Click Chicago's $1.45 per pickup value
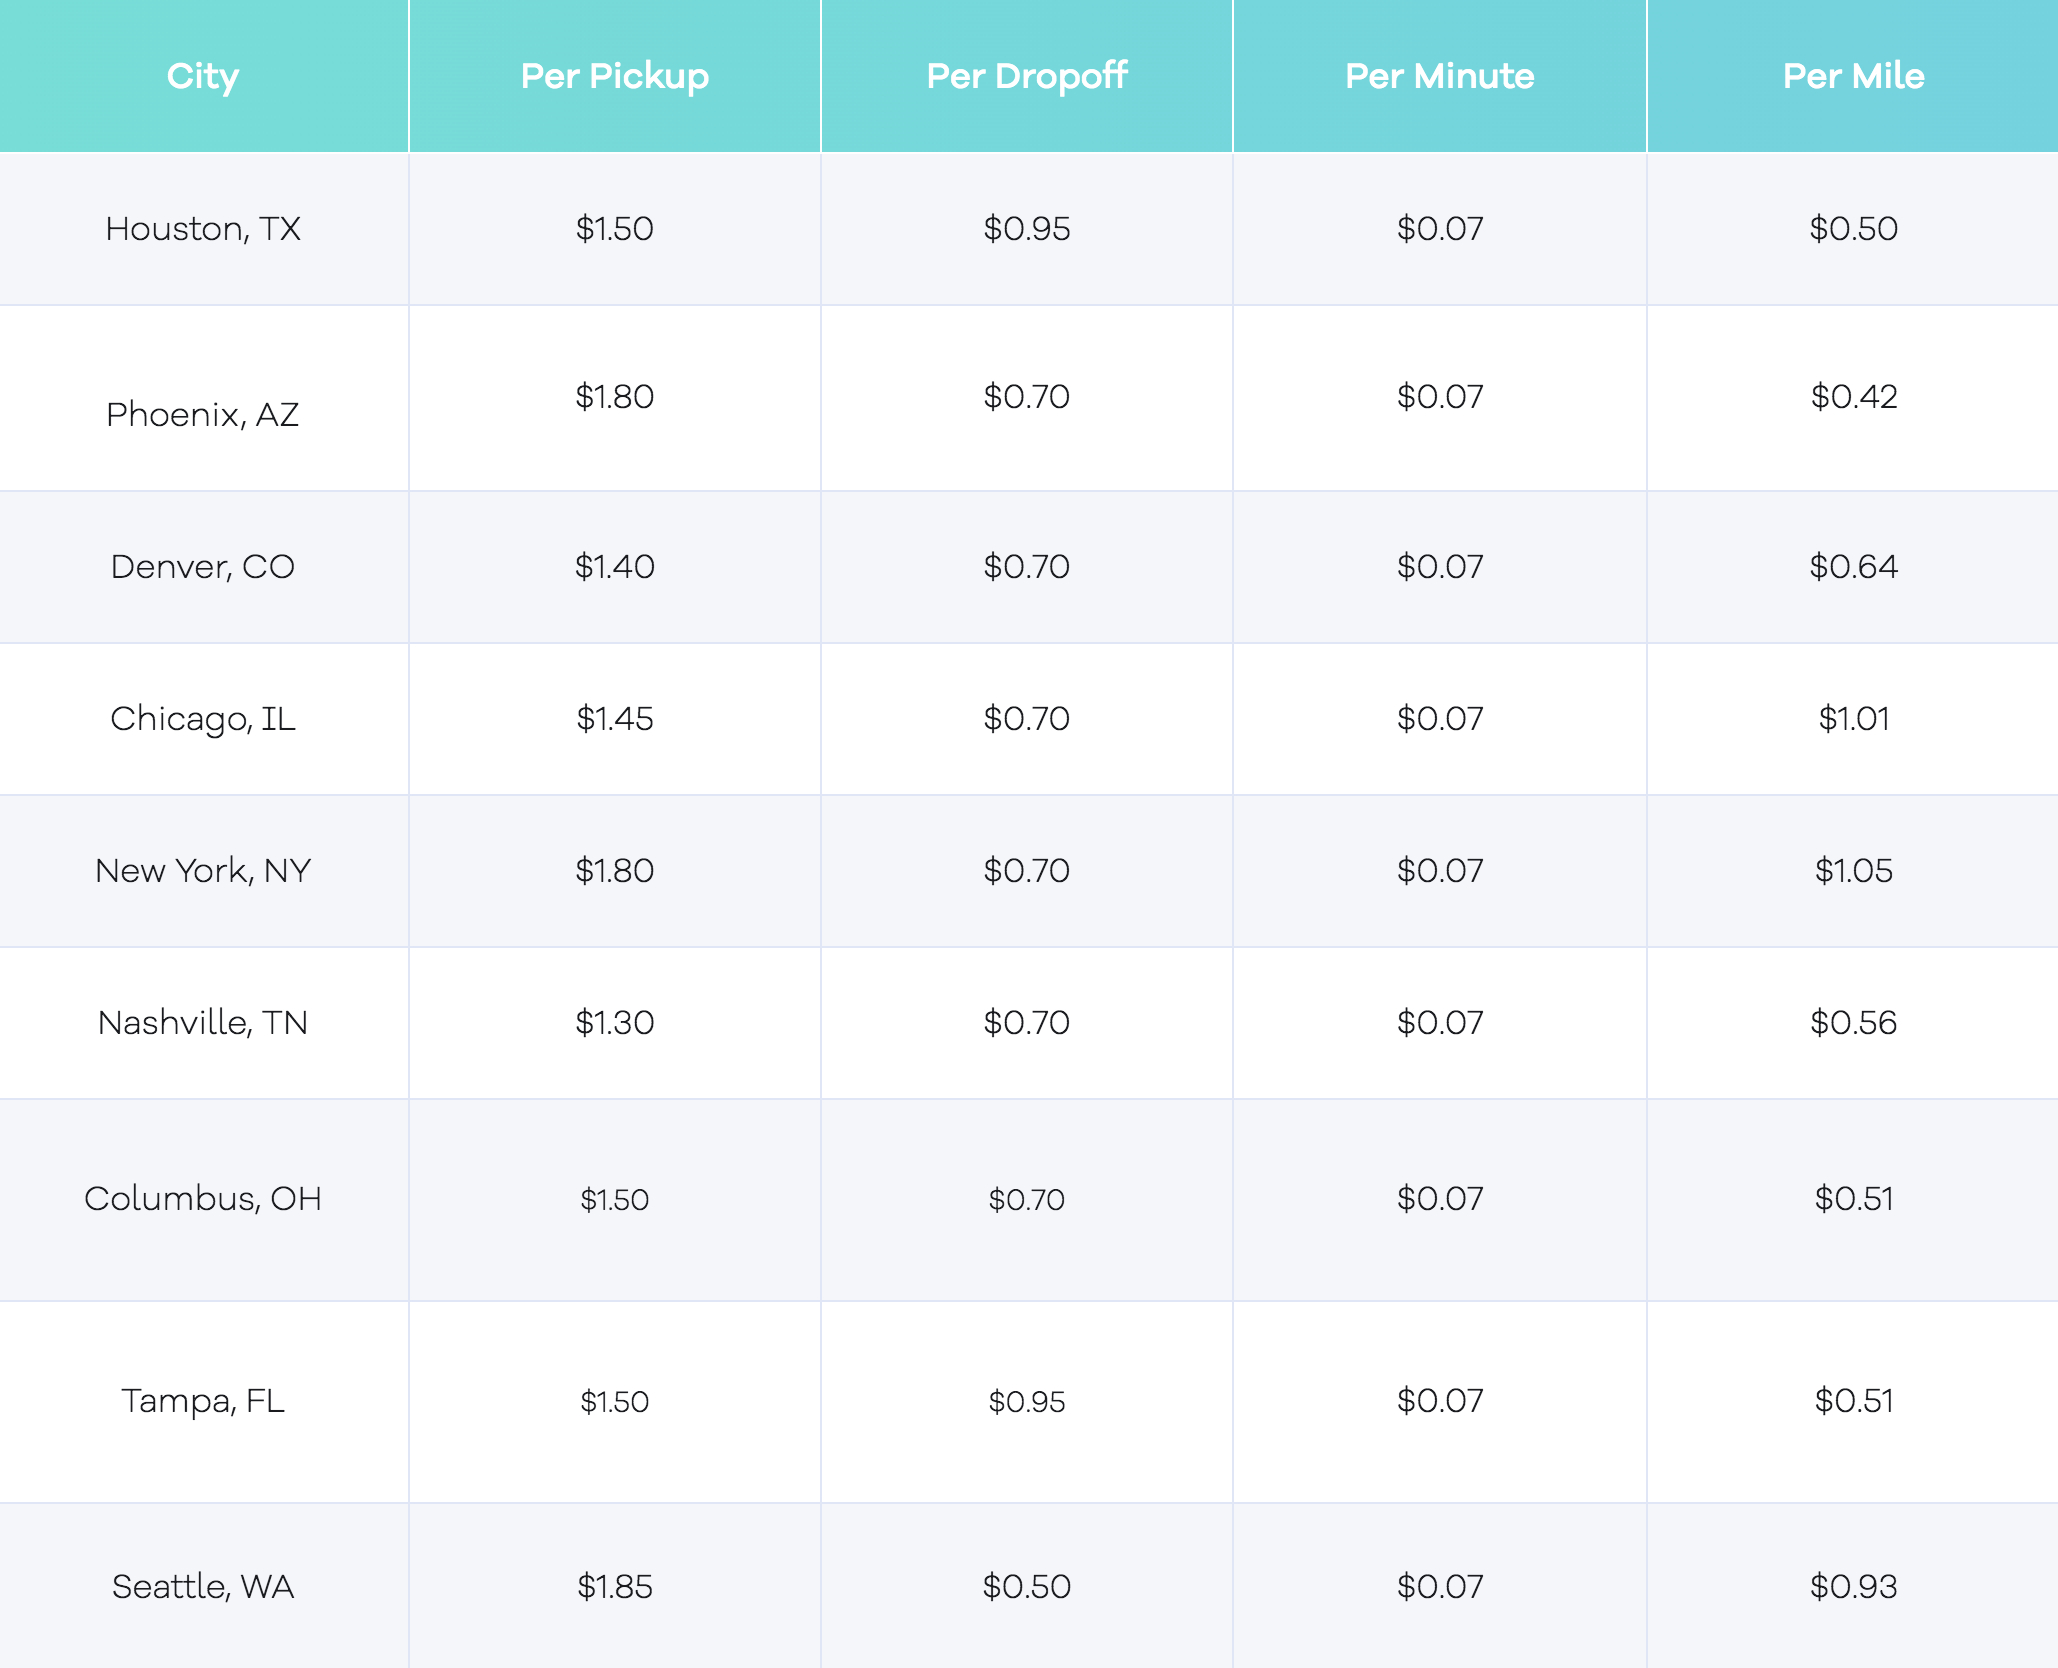 click(615, 719)
